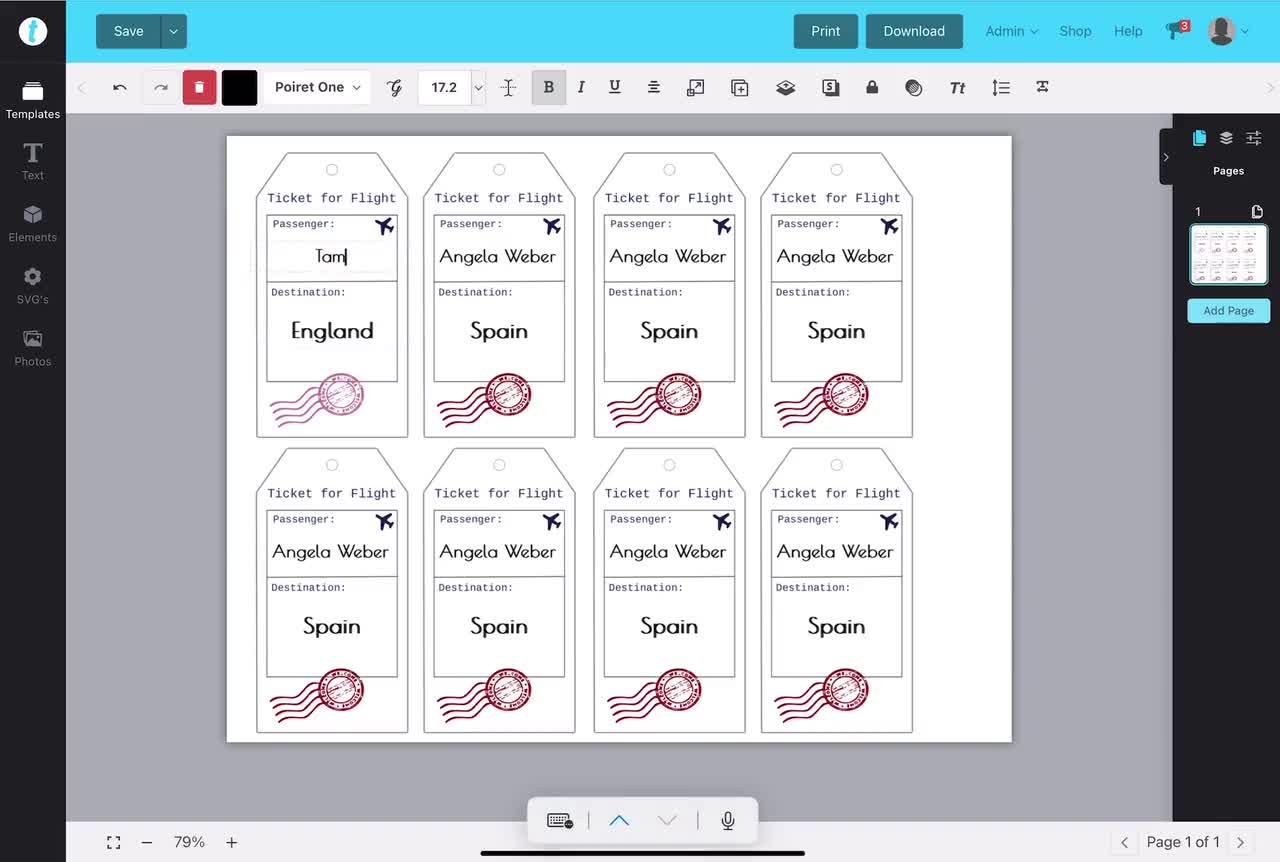Click the toolbar left scroll arrow
1280x862 pixels.
point(82,87)
